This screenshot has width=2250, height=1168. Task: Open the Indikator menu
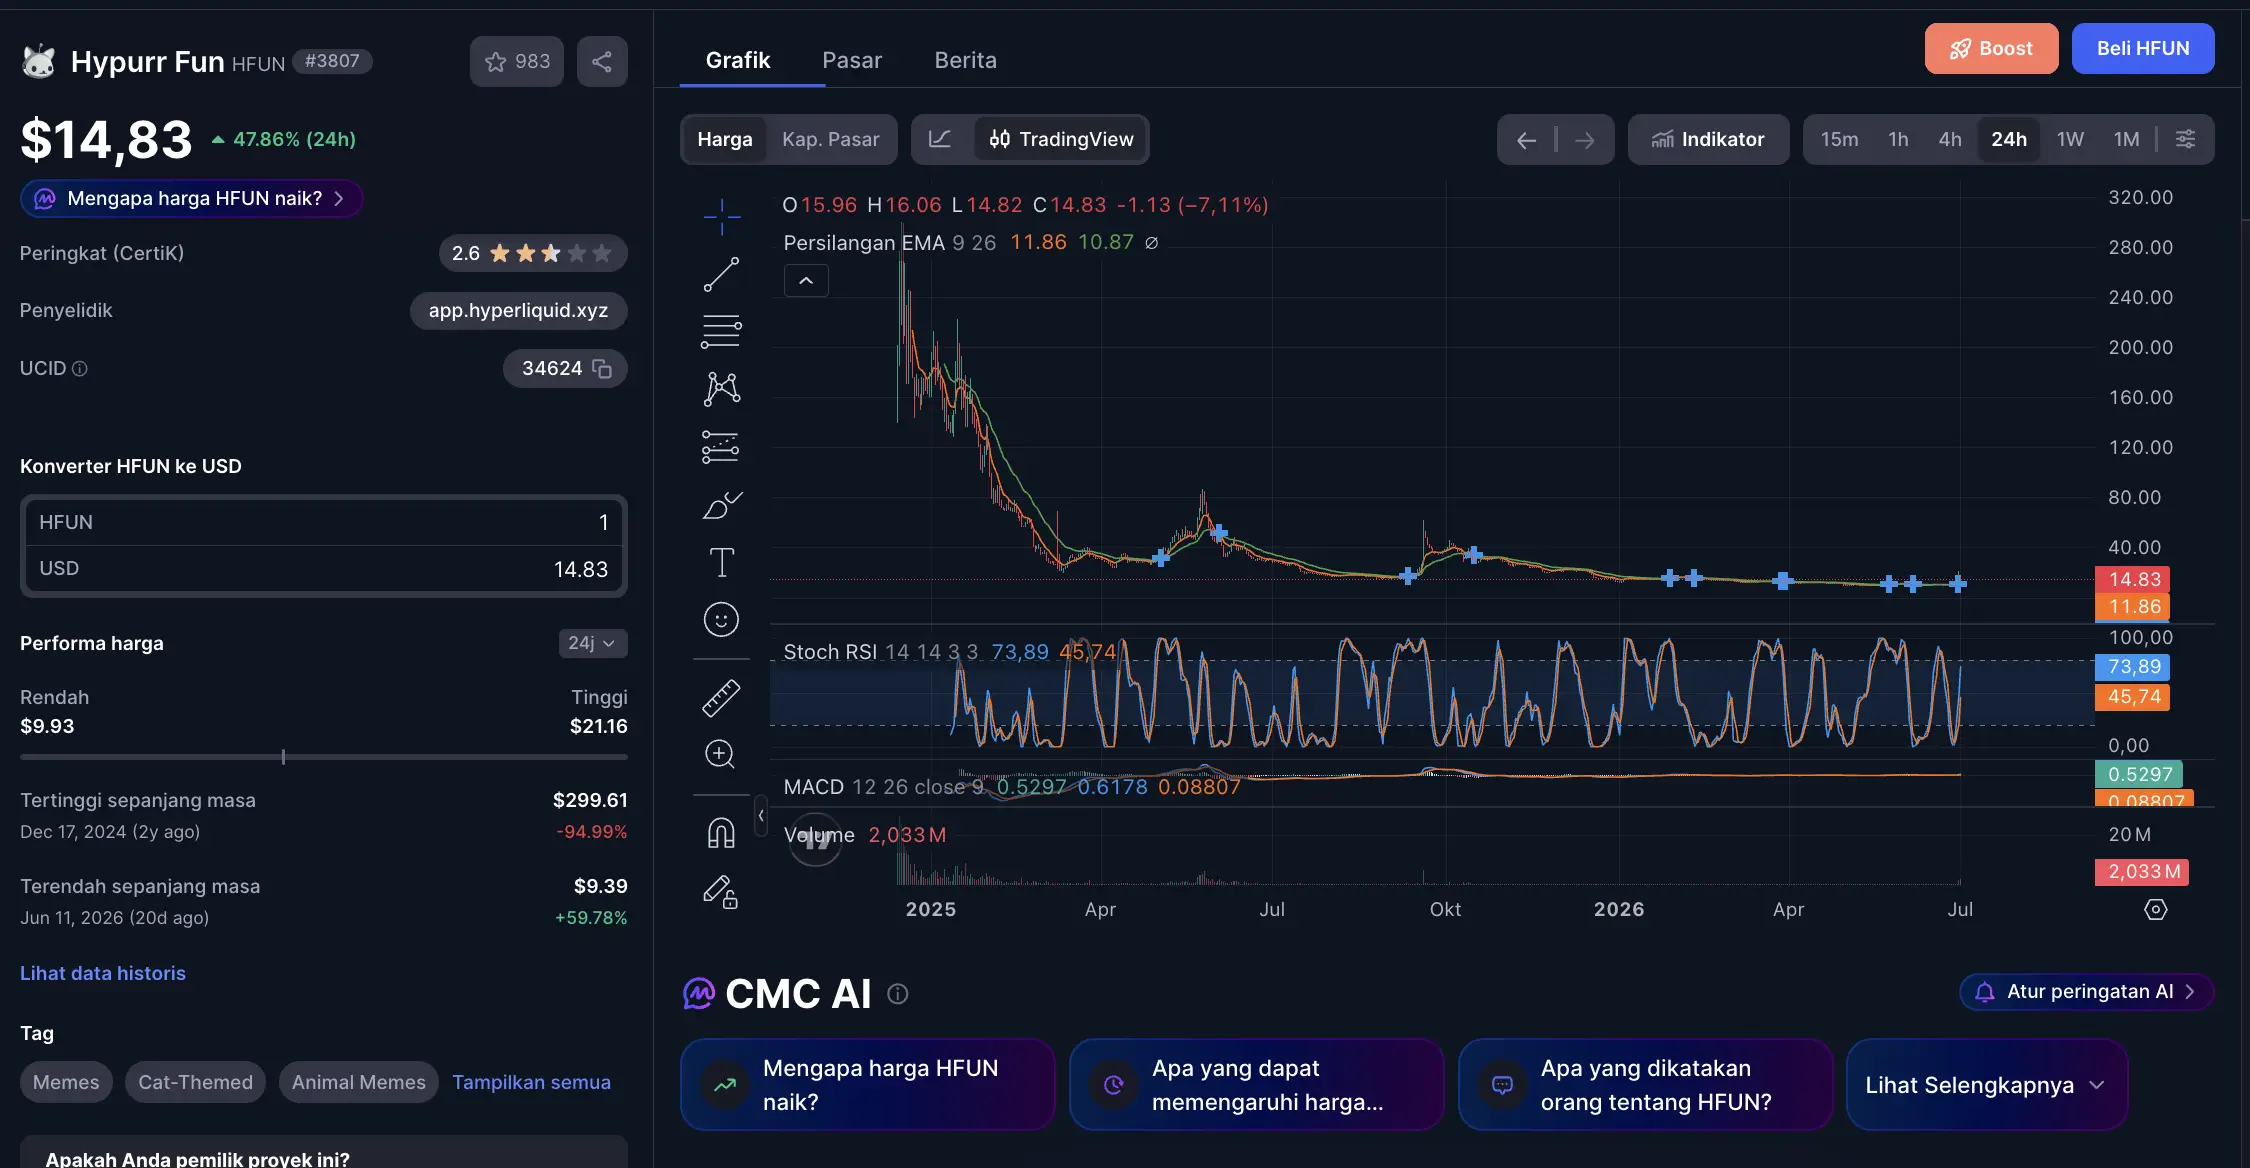[x=1708, y=139]
